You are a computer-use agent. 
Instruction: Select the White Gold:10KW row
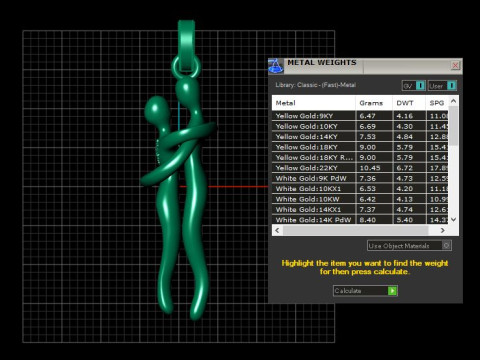tap(360, 199)
